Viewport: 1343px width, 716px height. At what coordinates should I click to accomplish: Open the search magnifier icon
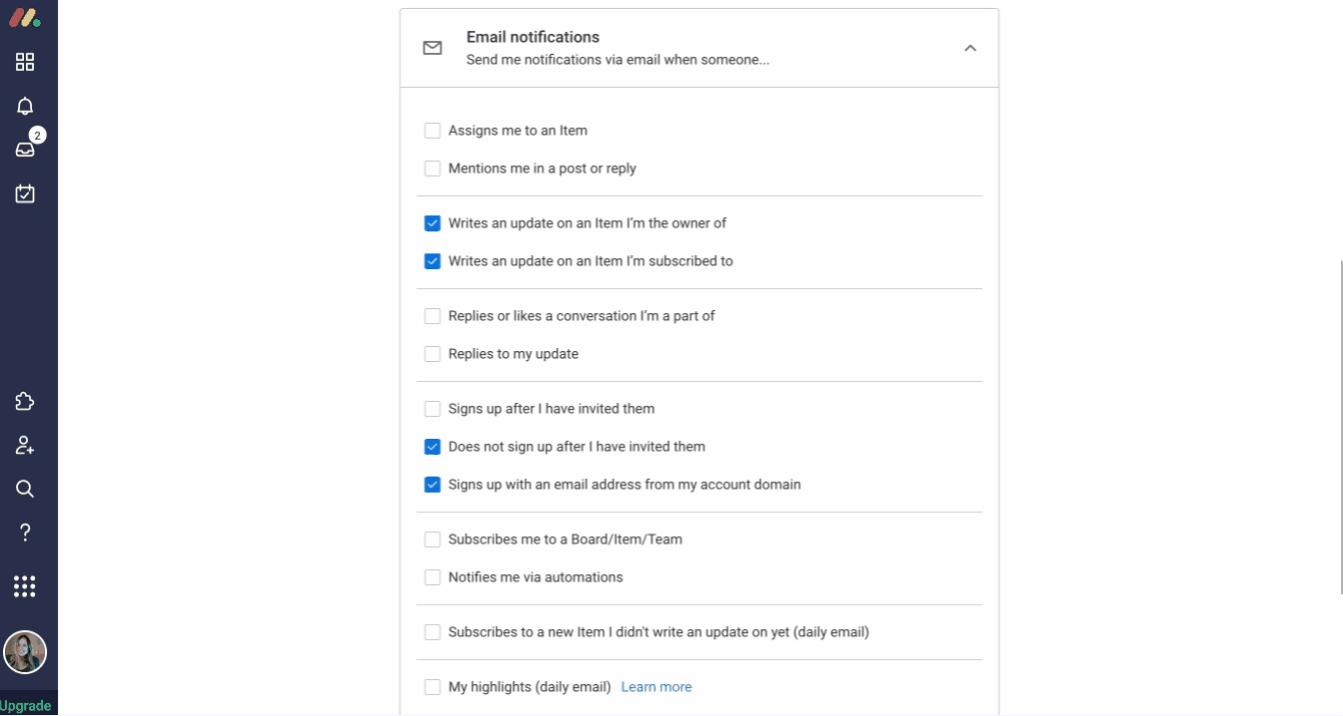25,489
